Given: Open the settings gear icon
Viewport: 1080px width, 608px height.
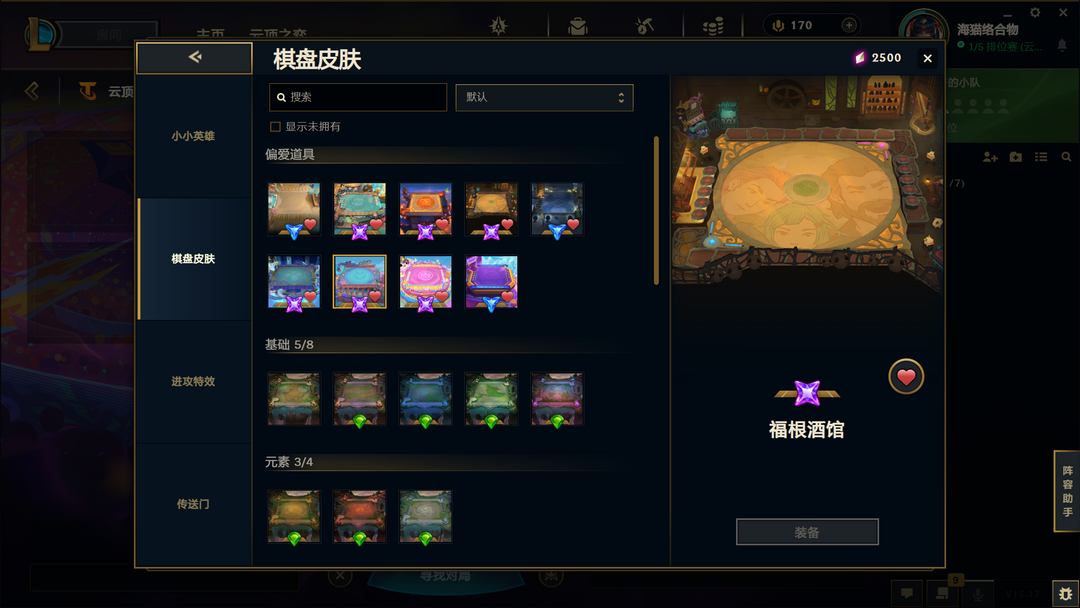Looking at the screenshot, I should (x=1035, y=12).
